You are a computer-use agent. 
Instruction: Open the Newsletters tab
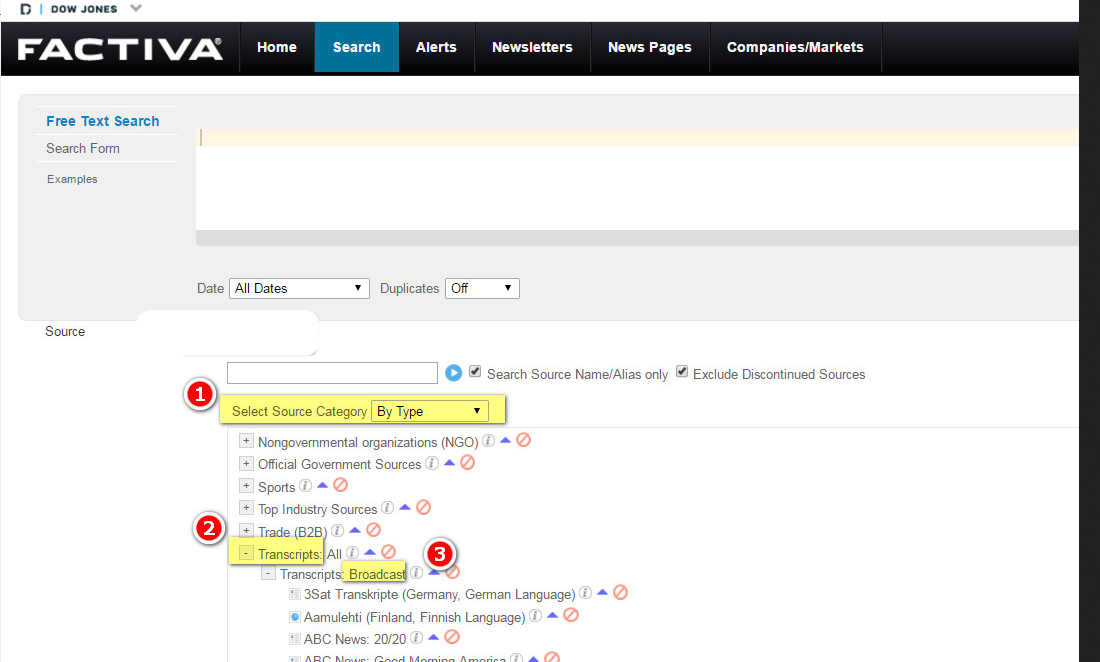point(532,47)
